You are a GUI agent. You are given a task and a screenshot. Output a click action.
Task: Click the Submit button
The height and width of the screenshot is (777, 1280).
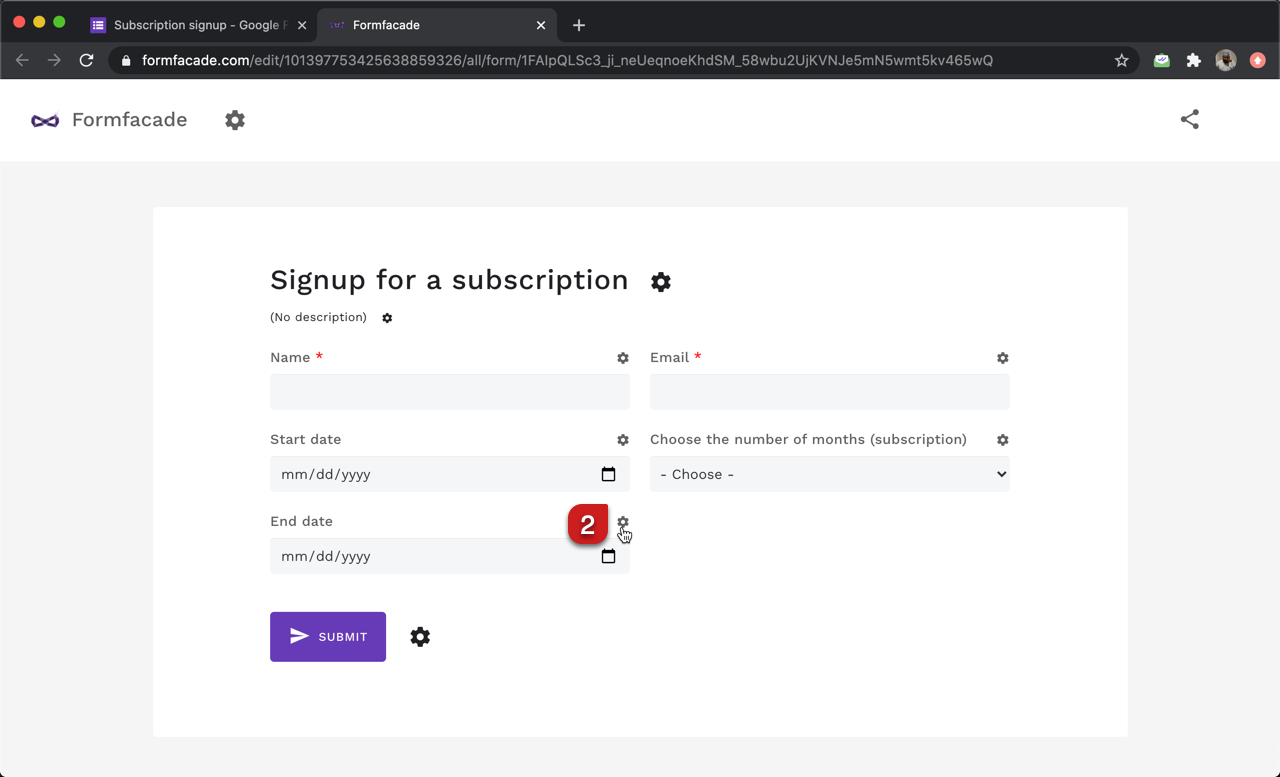(x=328, y=637)
